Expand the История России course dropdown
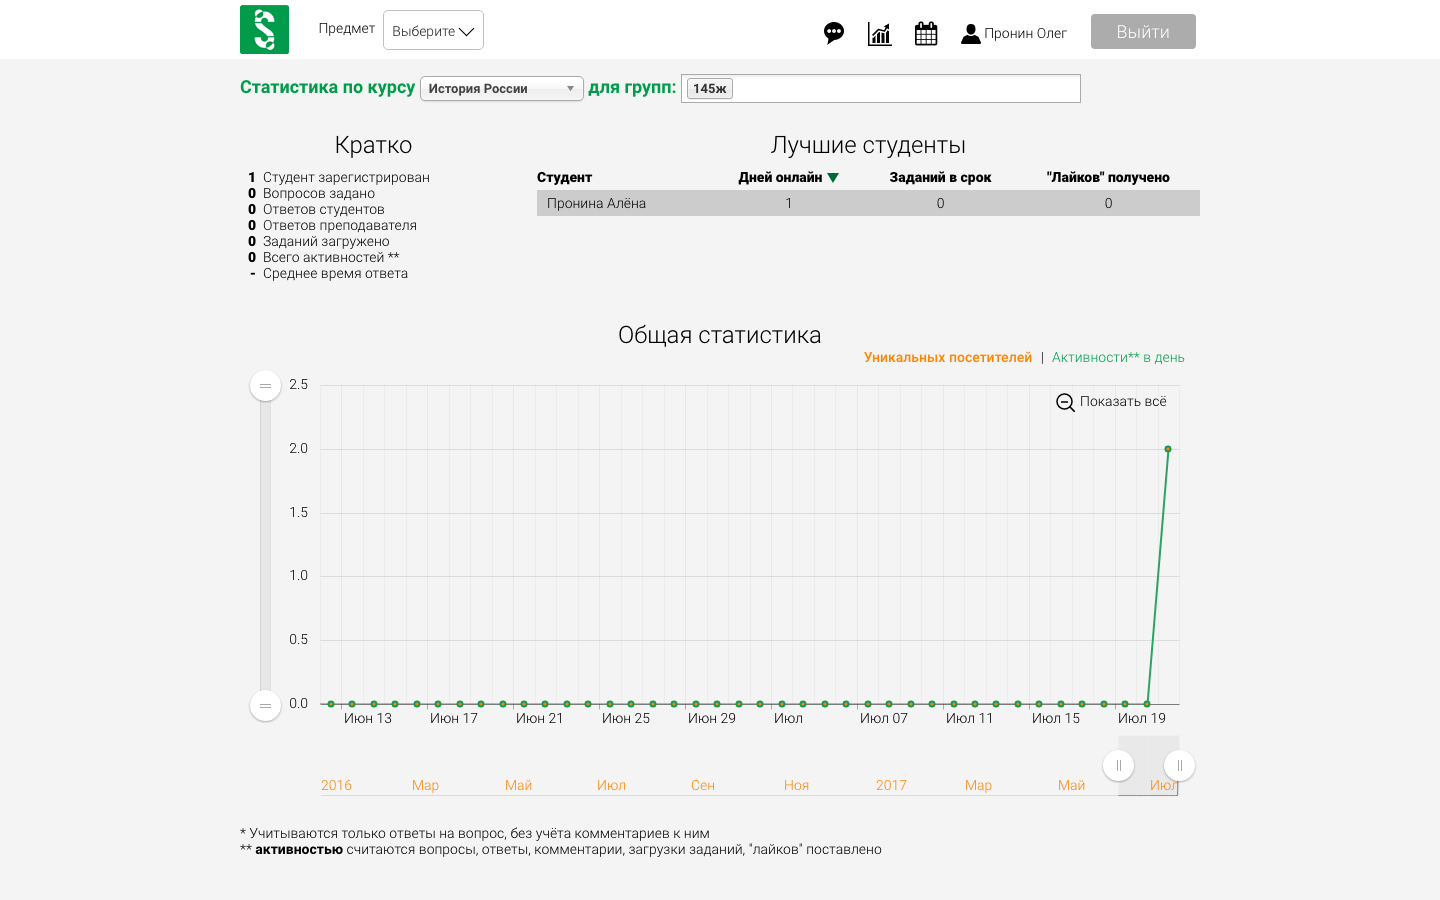 pos(501,89)
